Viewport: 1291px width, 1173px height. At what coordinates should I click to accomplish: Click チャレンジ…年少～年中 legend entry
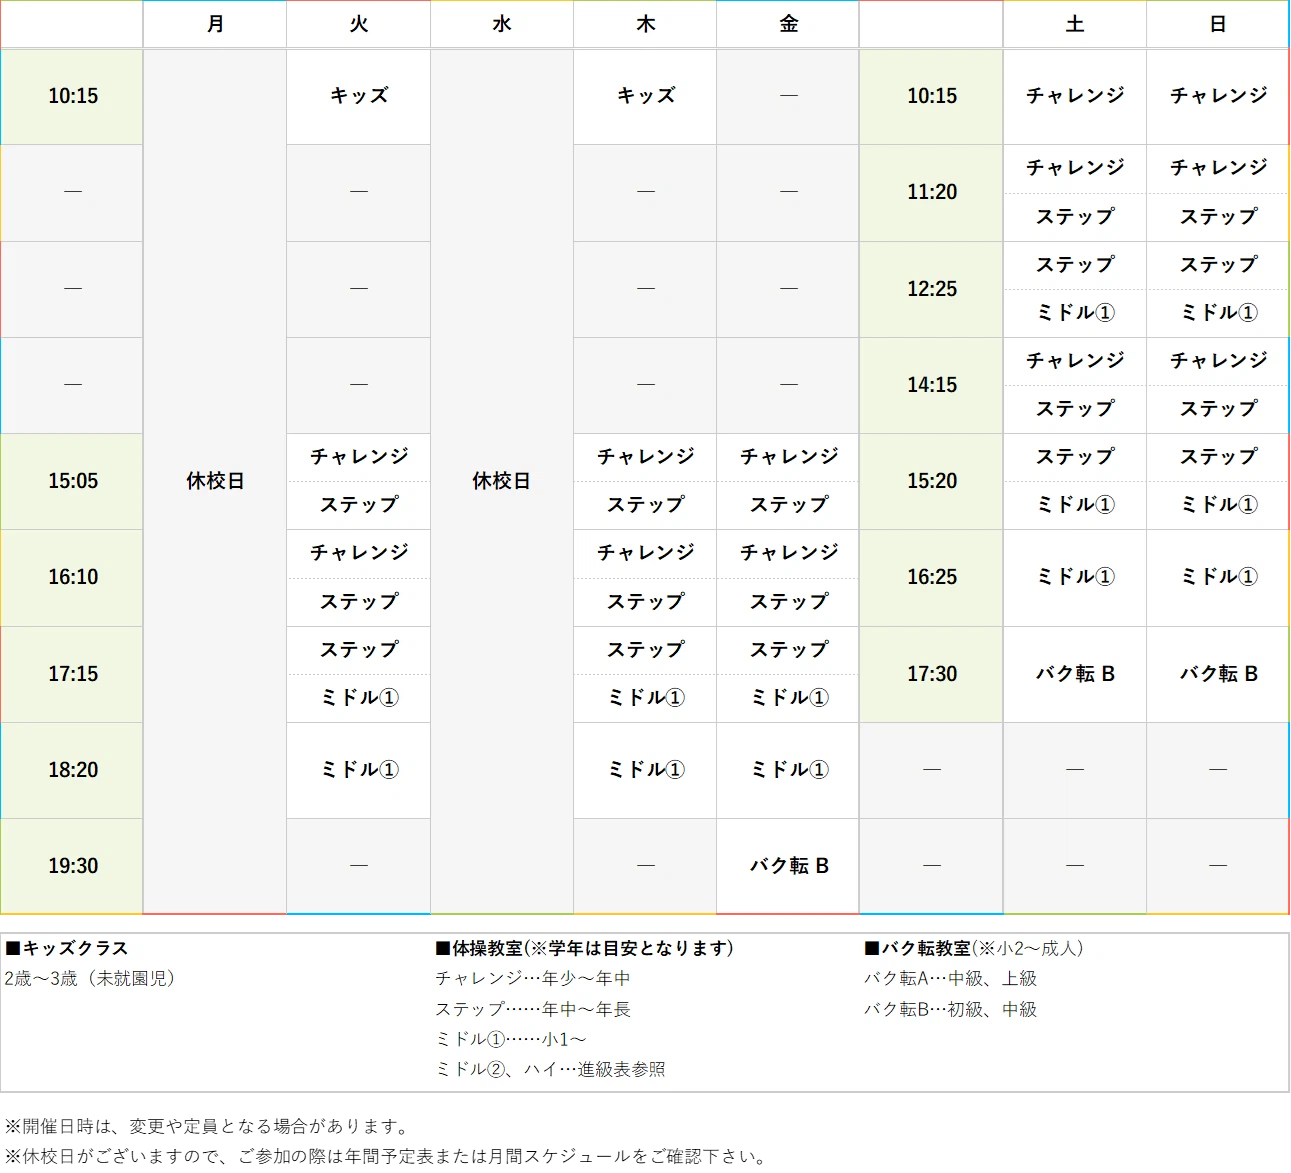pyautogui.click(x=537, y=980)
